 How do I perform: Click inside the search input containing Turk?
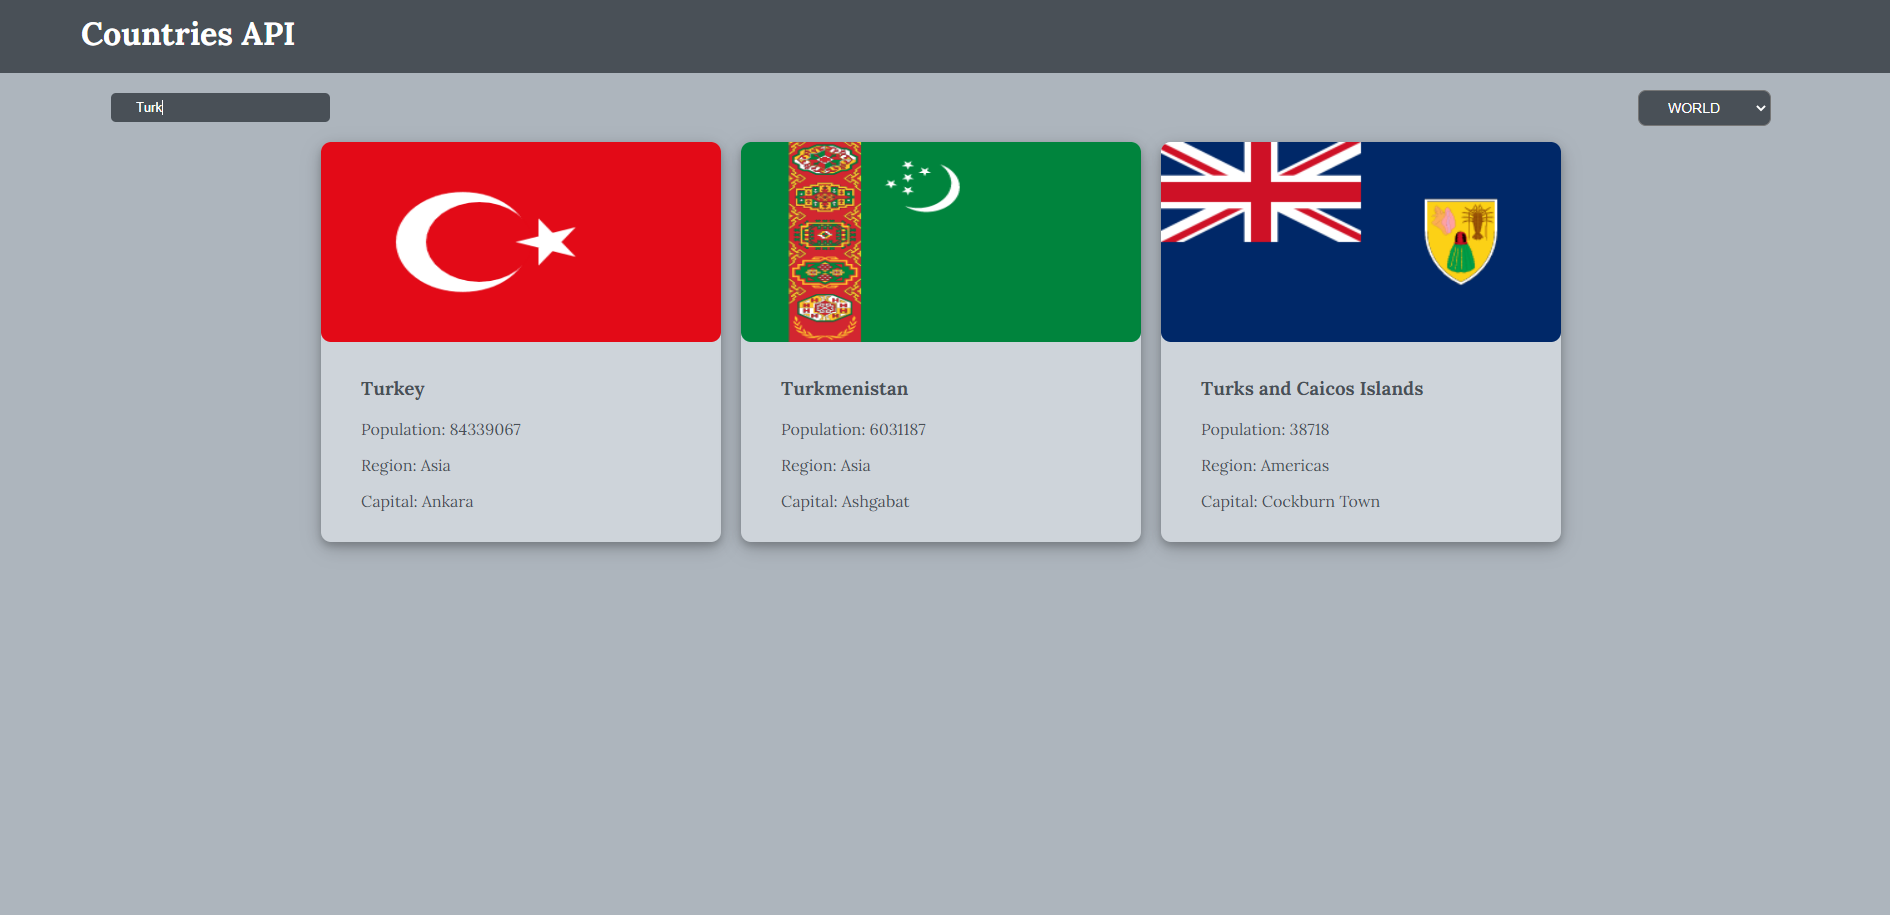click(220, 107)
